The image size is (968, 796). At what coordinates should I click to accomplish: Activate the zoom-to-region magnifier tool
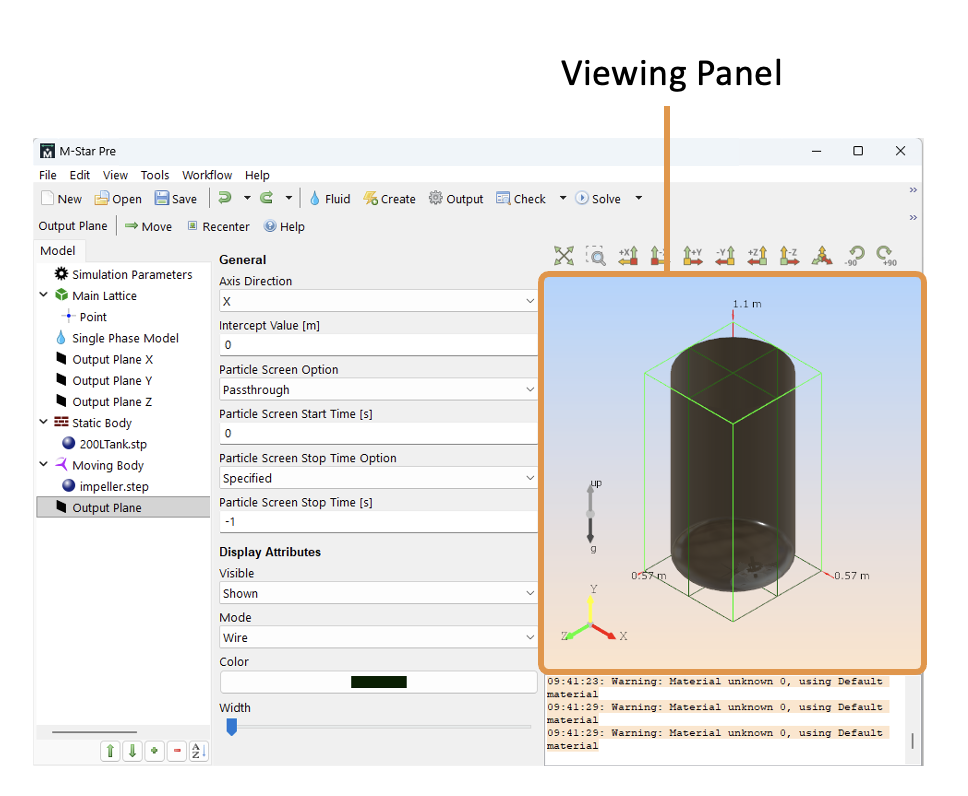(596, 256)
